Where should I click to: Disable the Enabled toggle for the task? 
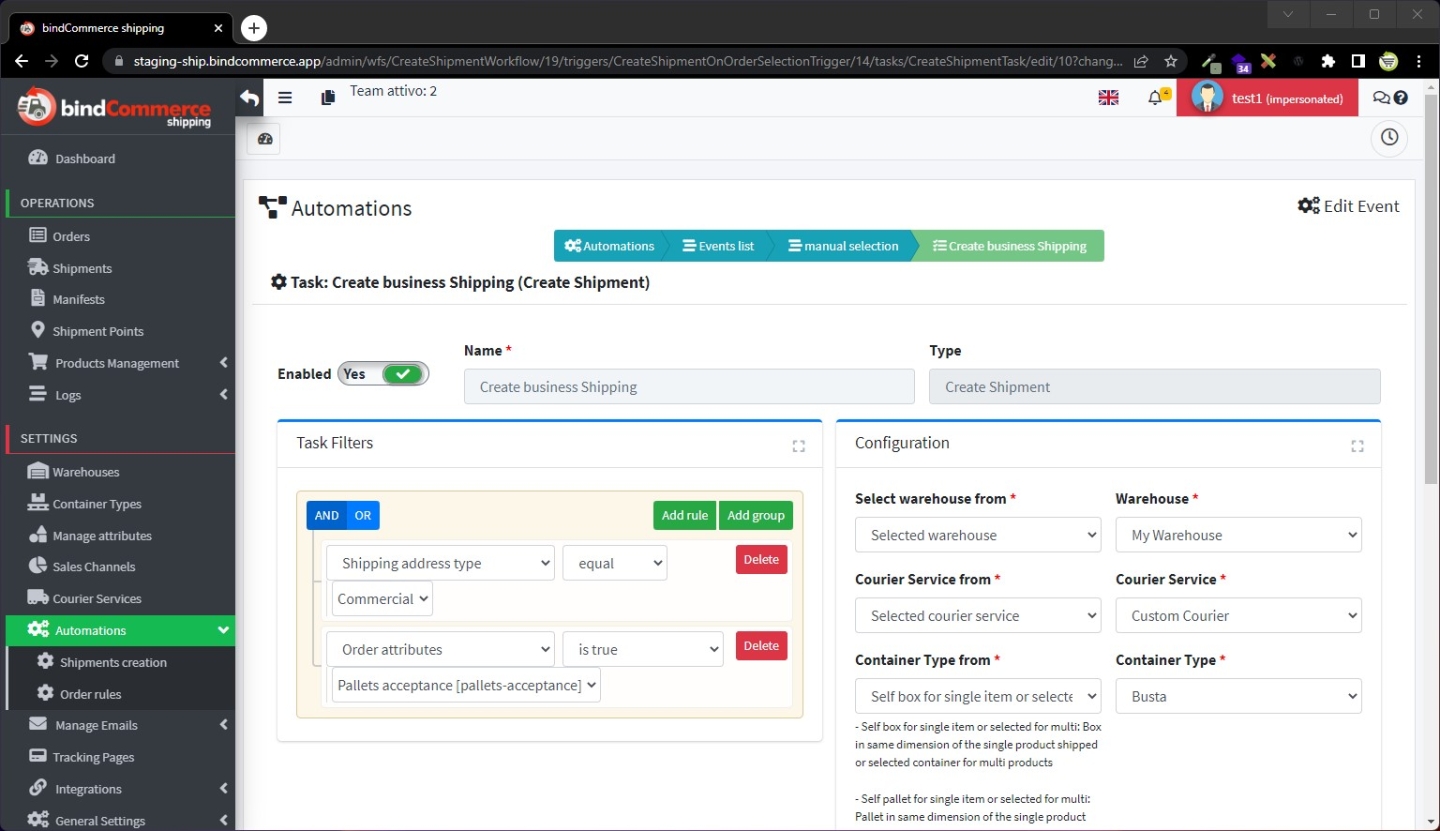tap(383, 373)
